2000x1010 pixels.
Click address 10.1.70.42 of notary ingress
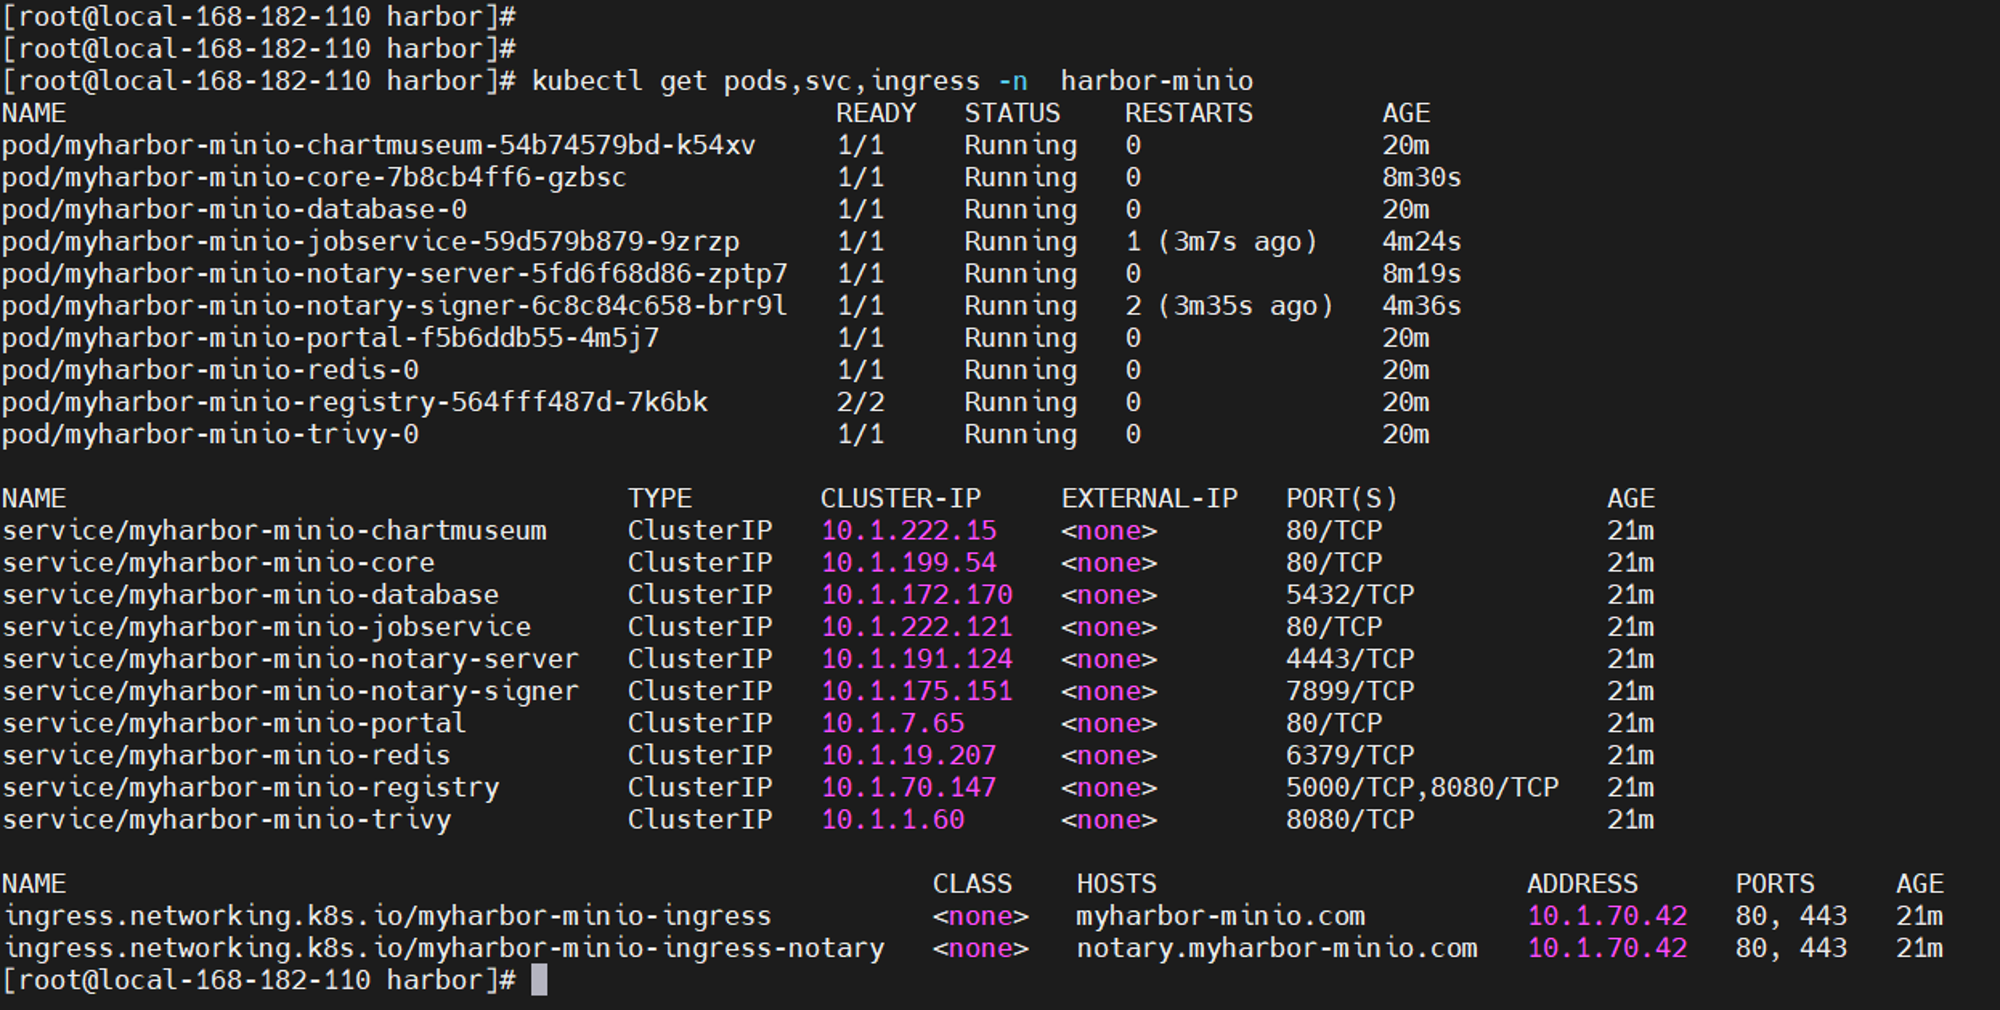pos(1607,947)
